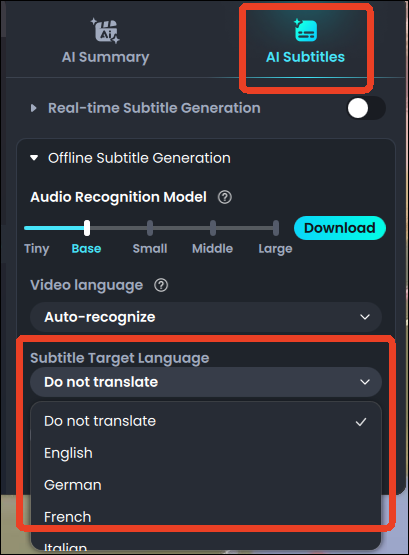Set model slider to Small tick

[150, 228]
